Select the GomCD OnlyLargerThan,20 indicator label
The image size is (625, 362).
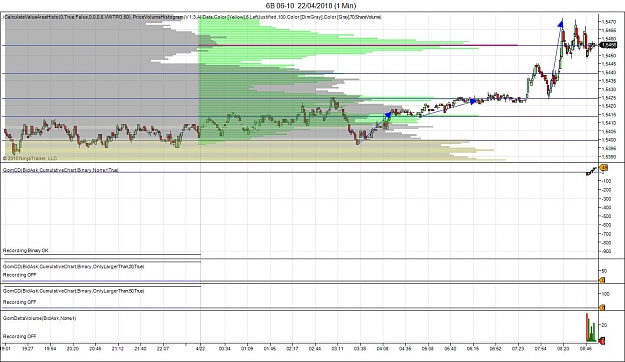click(73, 266)
